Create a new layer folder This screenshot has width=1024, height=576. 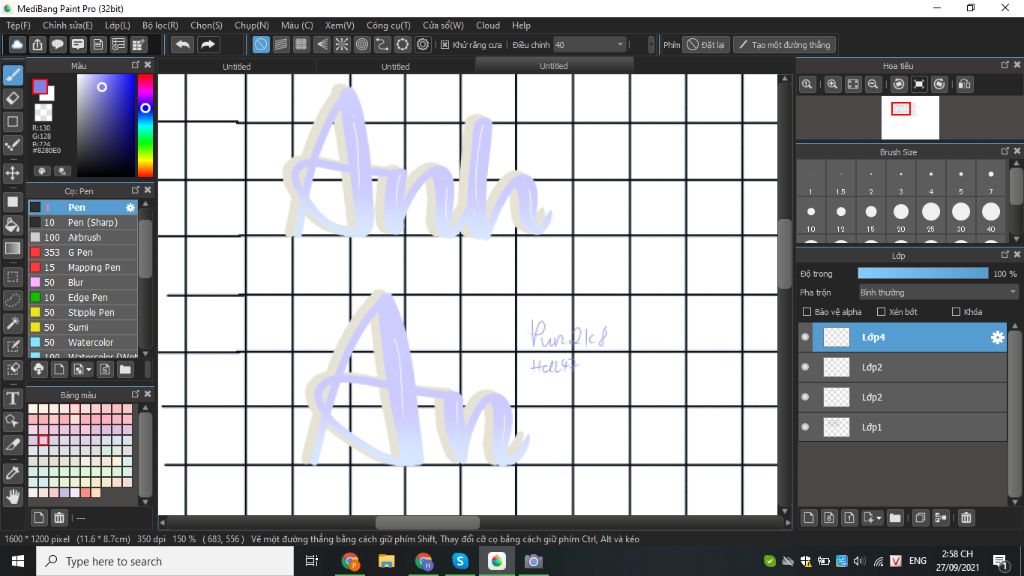895,518
